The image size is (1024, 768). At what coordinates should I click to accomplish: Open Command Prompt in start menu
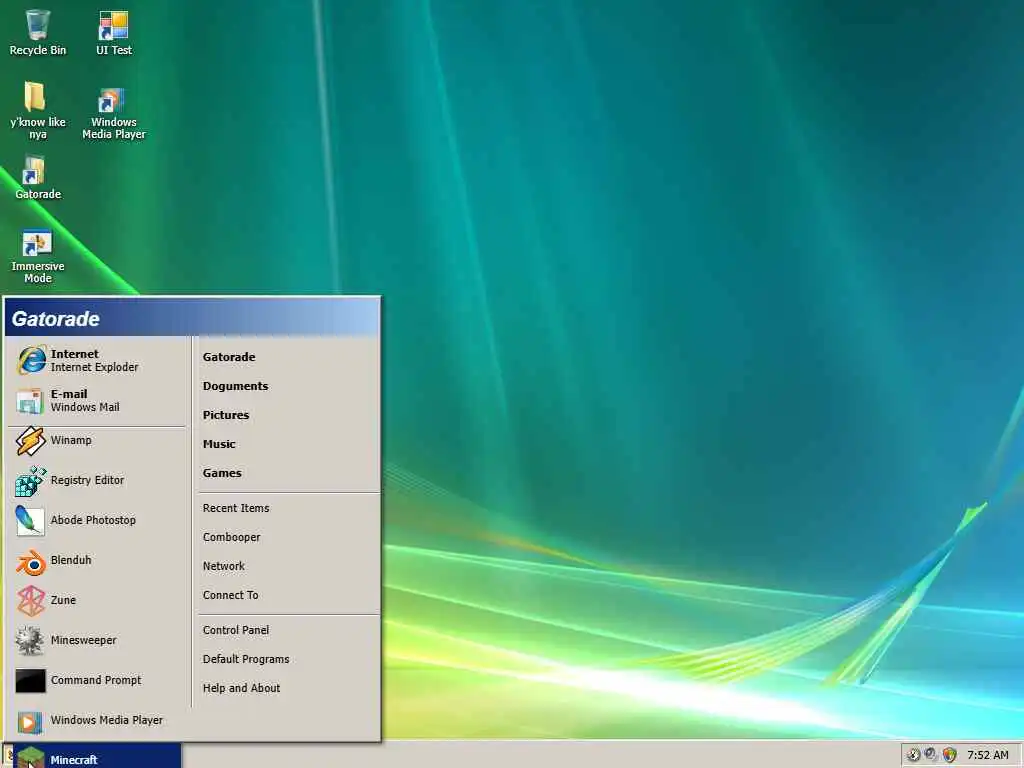point(97,680)
